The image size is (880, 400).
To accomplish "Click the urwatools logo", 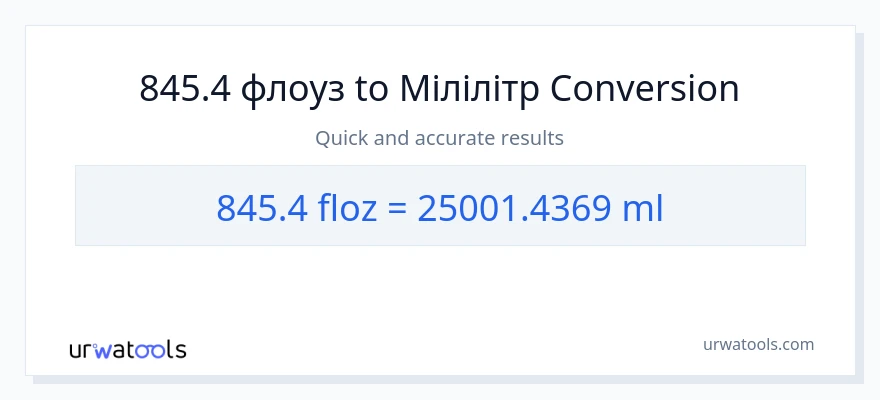I will [x=127, y=349].
